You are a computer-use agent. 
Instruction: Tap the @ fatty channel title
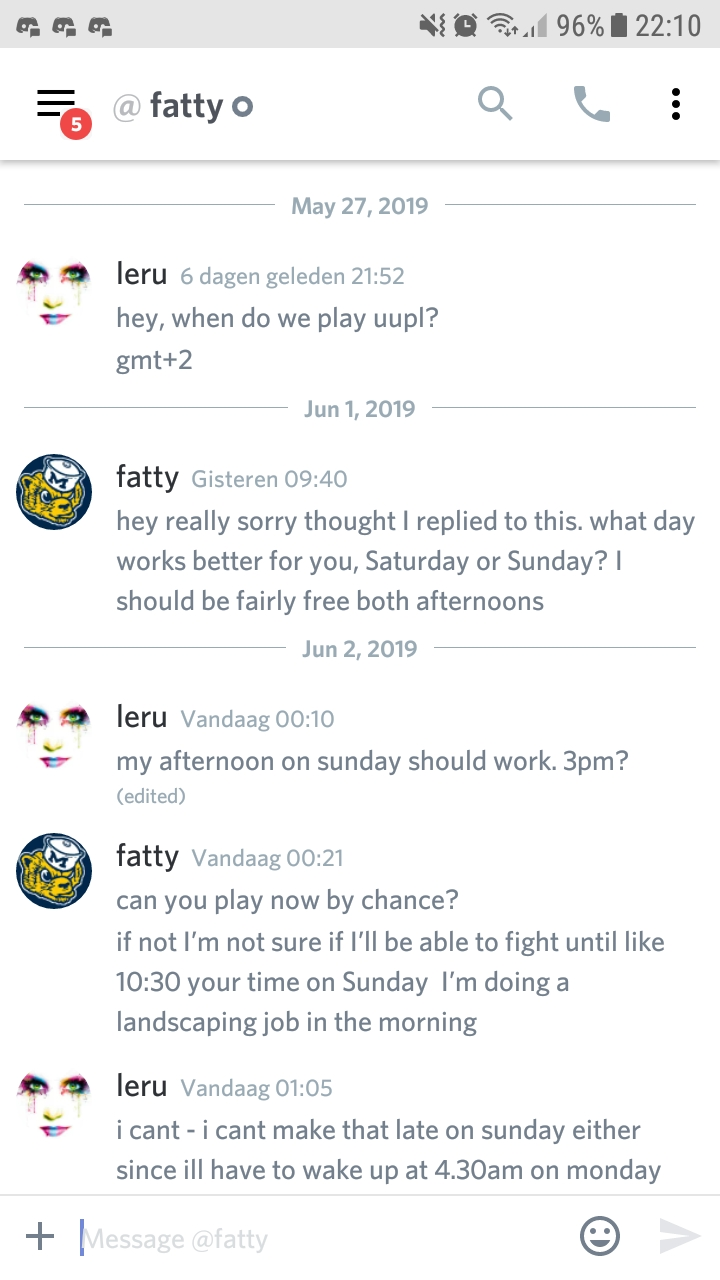(x=183, y=105)
